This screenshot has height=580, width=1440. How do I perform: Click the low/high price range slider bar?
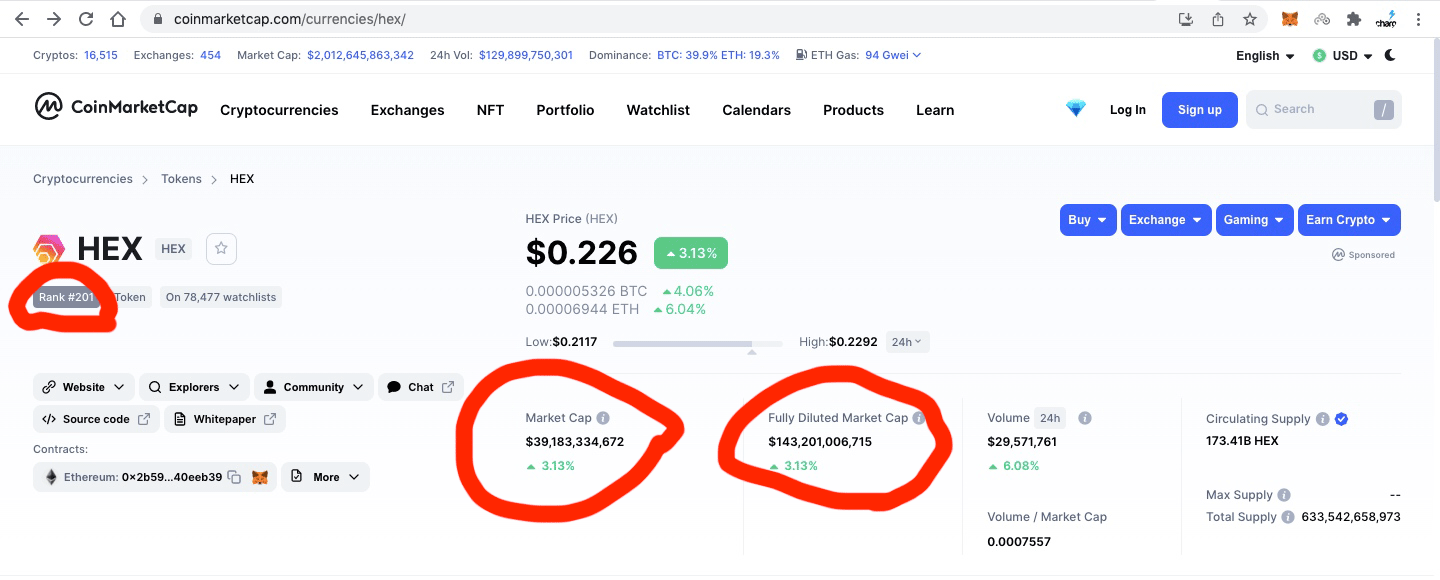(x=698, y=342)
